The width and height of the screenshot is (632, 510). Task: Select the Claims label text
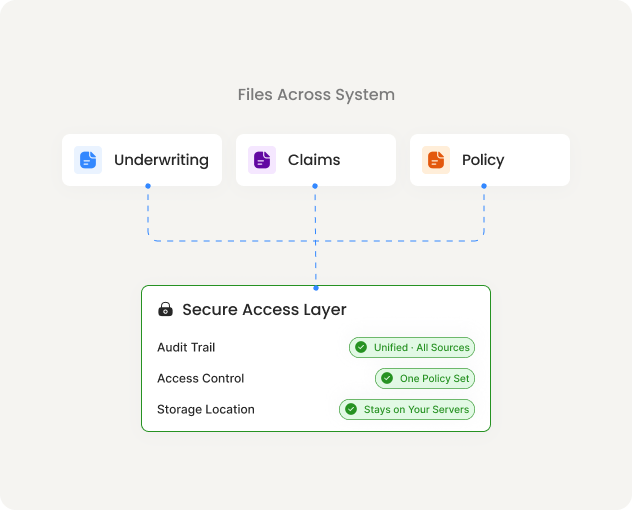(x=314, y=160)
